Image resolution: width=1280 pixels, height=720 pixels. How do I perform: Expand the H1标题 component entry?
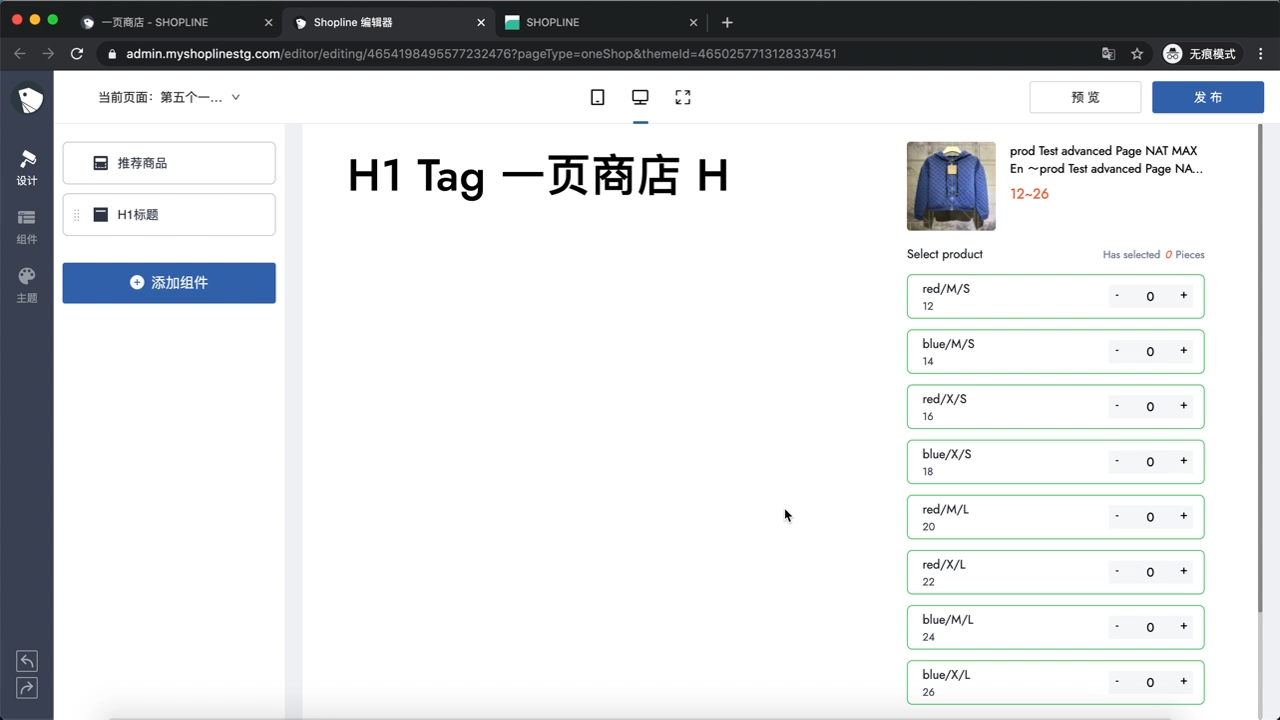168,214
